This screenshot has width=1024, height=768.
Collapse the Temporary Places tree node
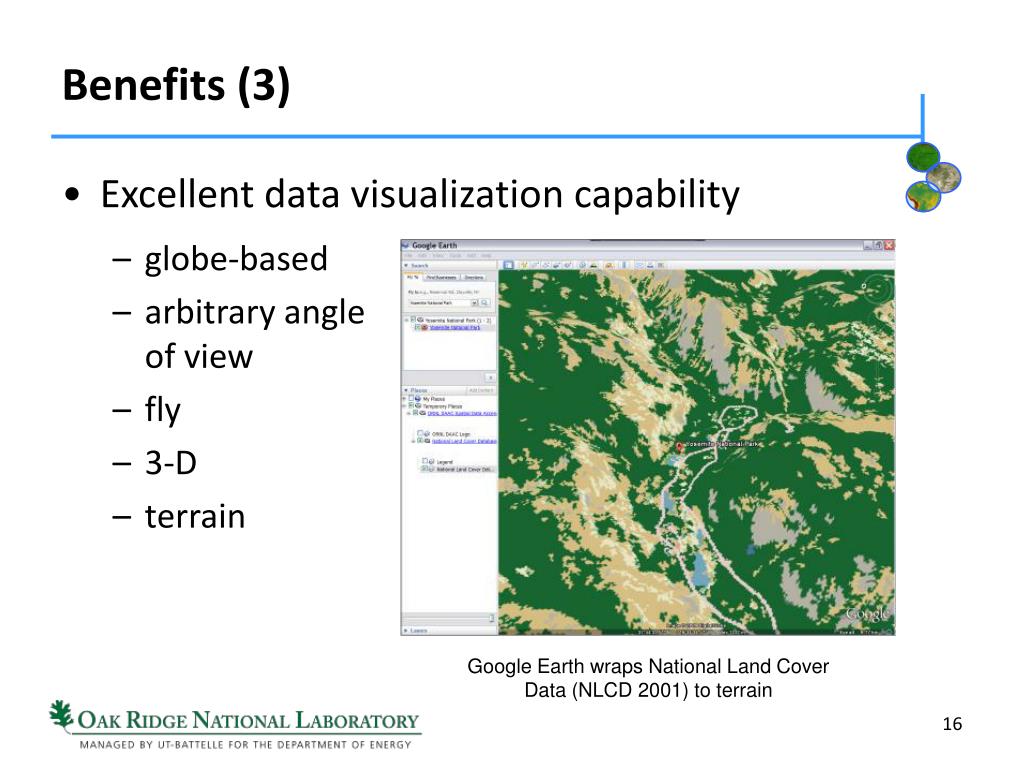[x=404, y=406]
